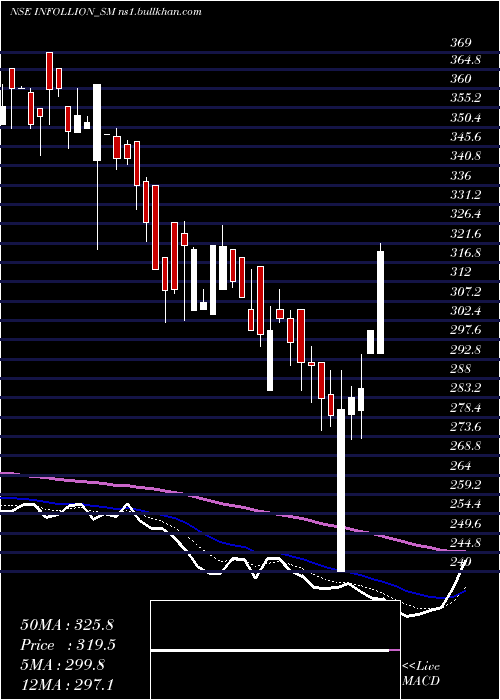500x700 pixels.
Task: Click the 283.2 price axis label
Action: point(465,388)
